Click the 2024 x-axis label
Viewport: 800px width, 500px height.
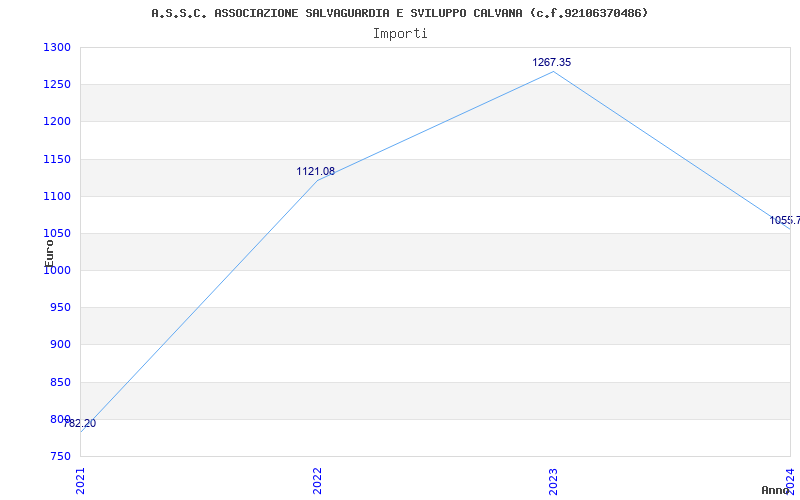[790, 481]
